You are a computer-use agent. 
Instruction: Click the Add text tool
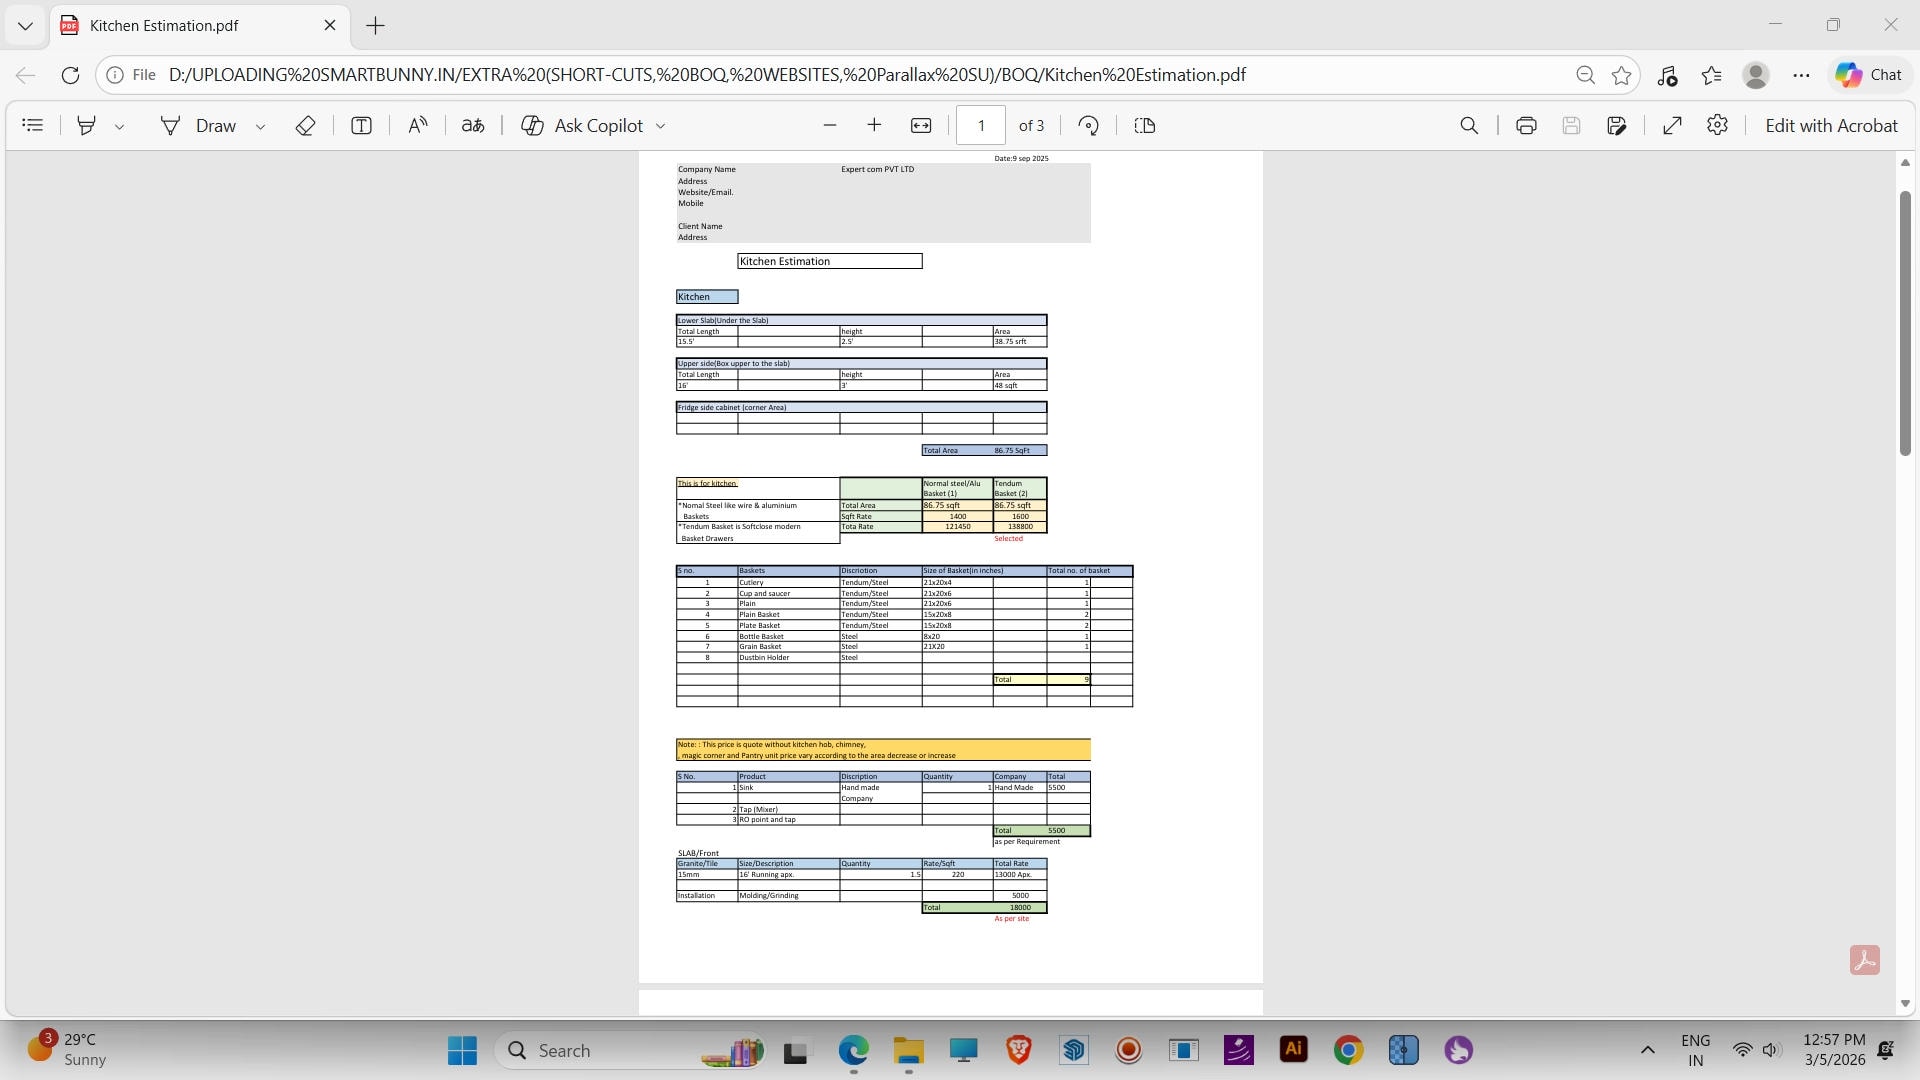[x=362, y=125]
